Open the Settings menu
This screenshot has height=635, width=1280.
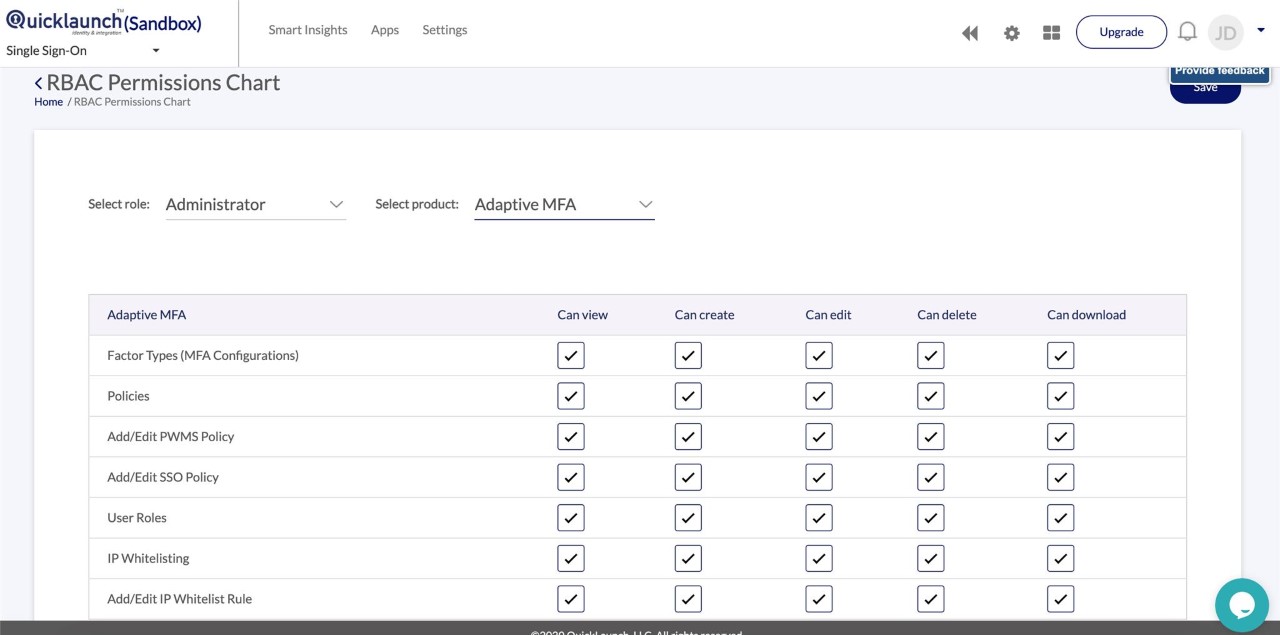(x=445, y=30)
